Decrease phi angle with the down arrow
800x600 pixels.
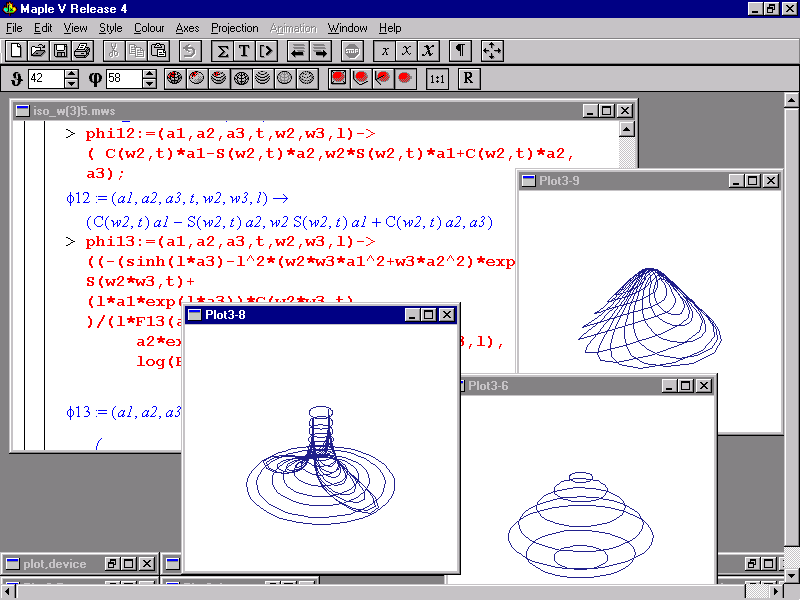[x=149, y=83]
